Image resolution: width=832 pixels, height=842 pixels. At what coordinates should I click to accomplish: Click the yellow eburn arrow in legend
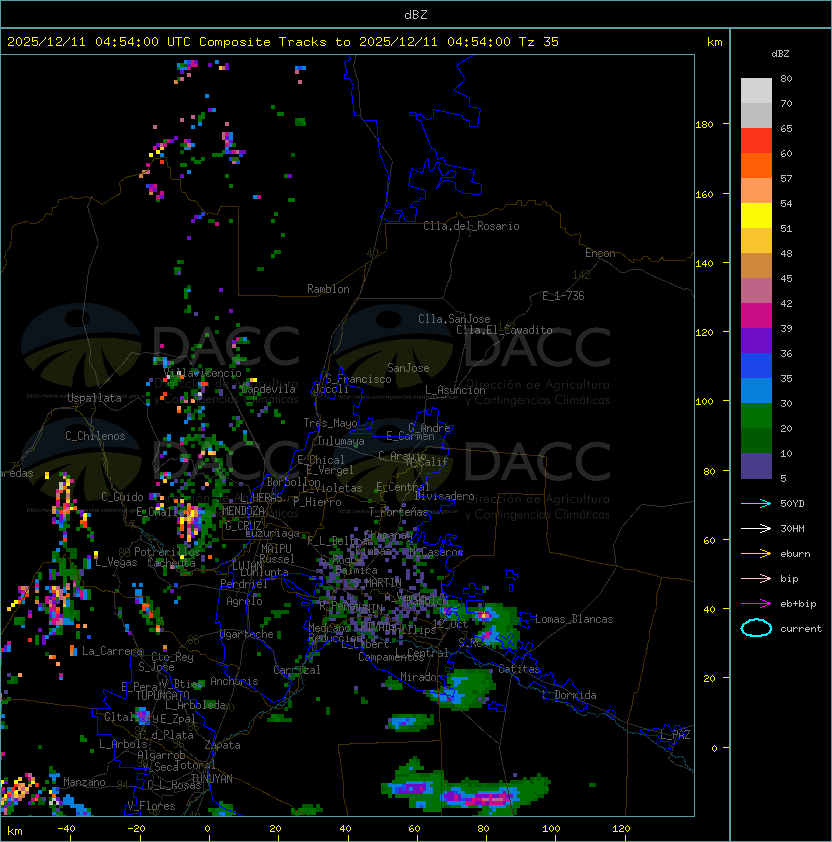756,553
